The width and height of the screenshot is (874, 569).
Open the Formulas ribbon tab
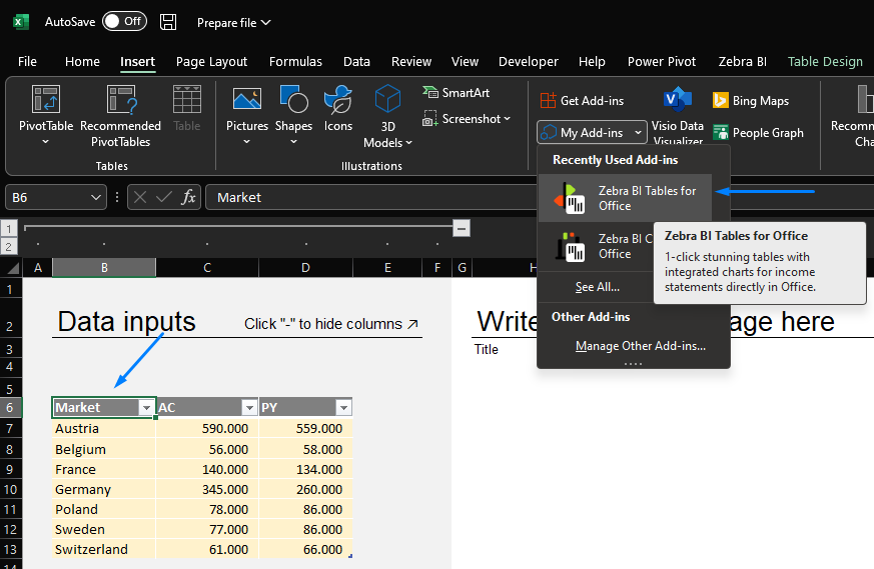tap(295, 61)
